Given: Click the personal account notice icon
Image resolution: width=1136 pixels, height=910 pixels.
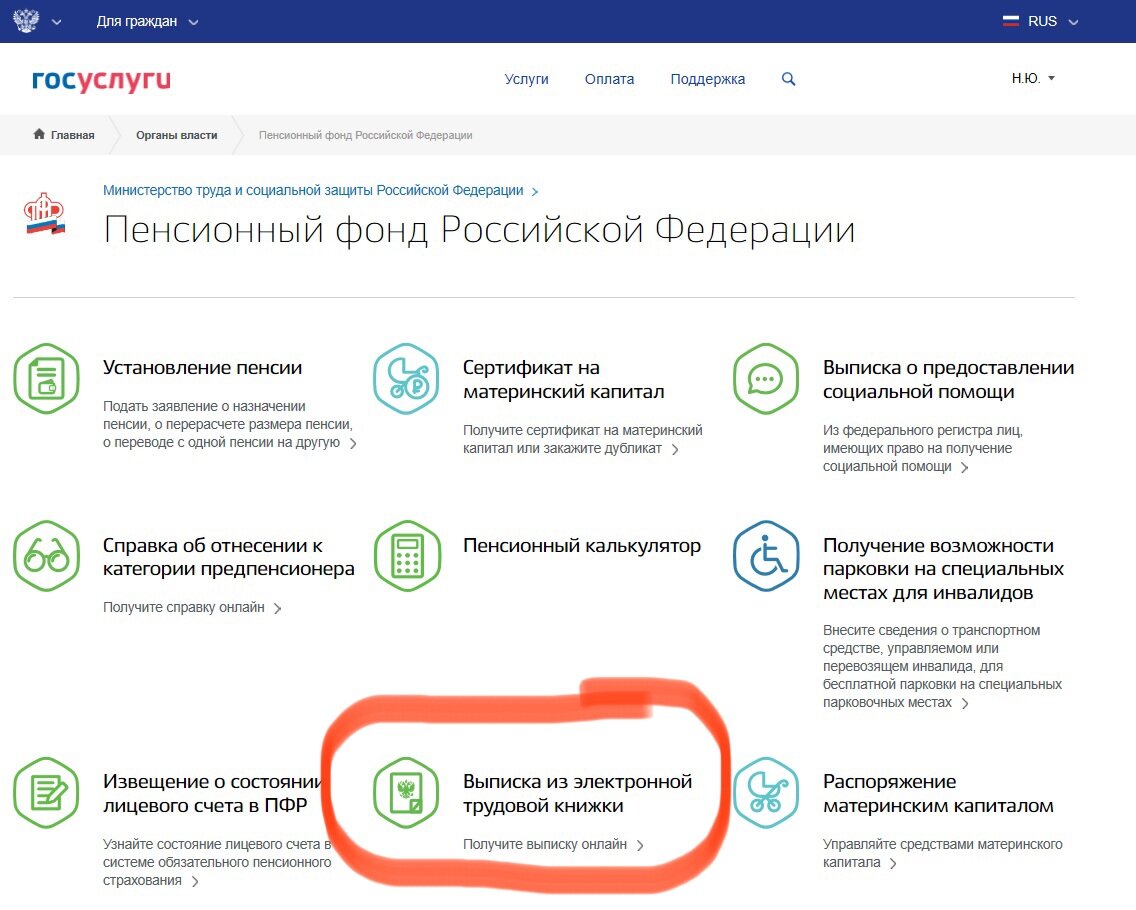Looking at the screenshot, I should click(46, 793).
